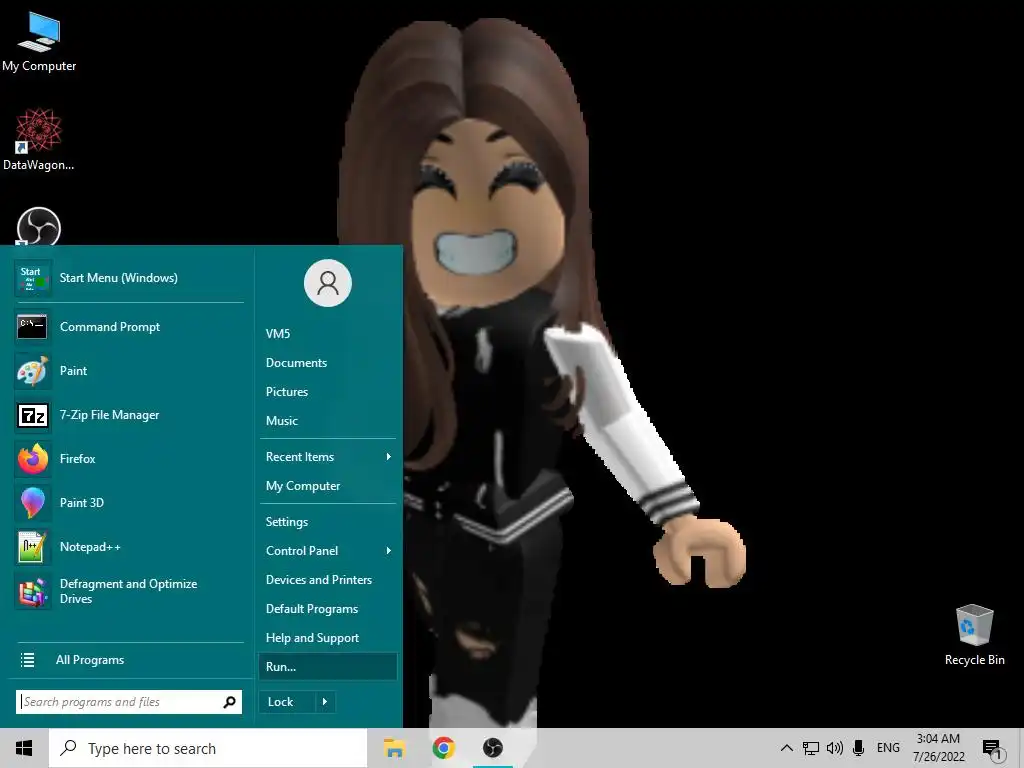Open Default Programs
Screen dimensions: 1024x768
(x=328, y=609)
